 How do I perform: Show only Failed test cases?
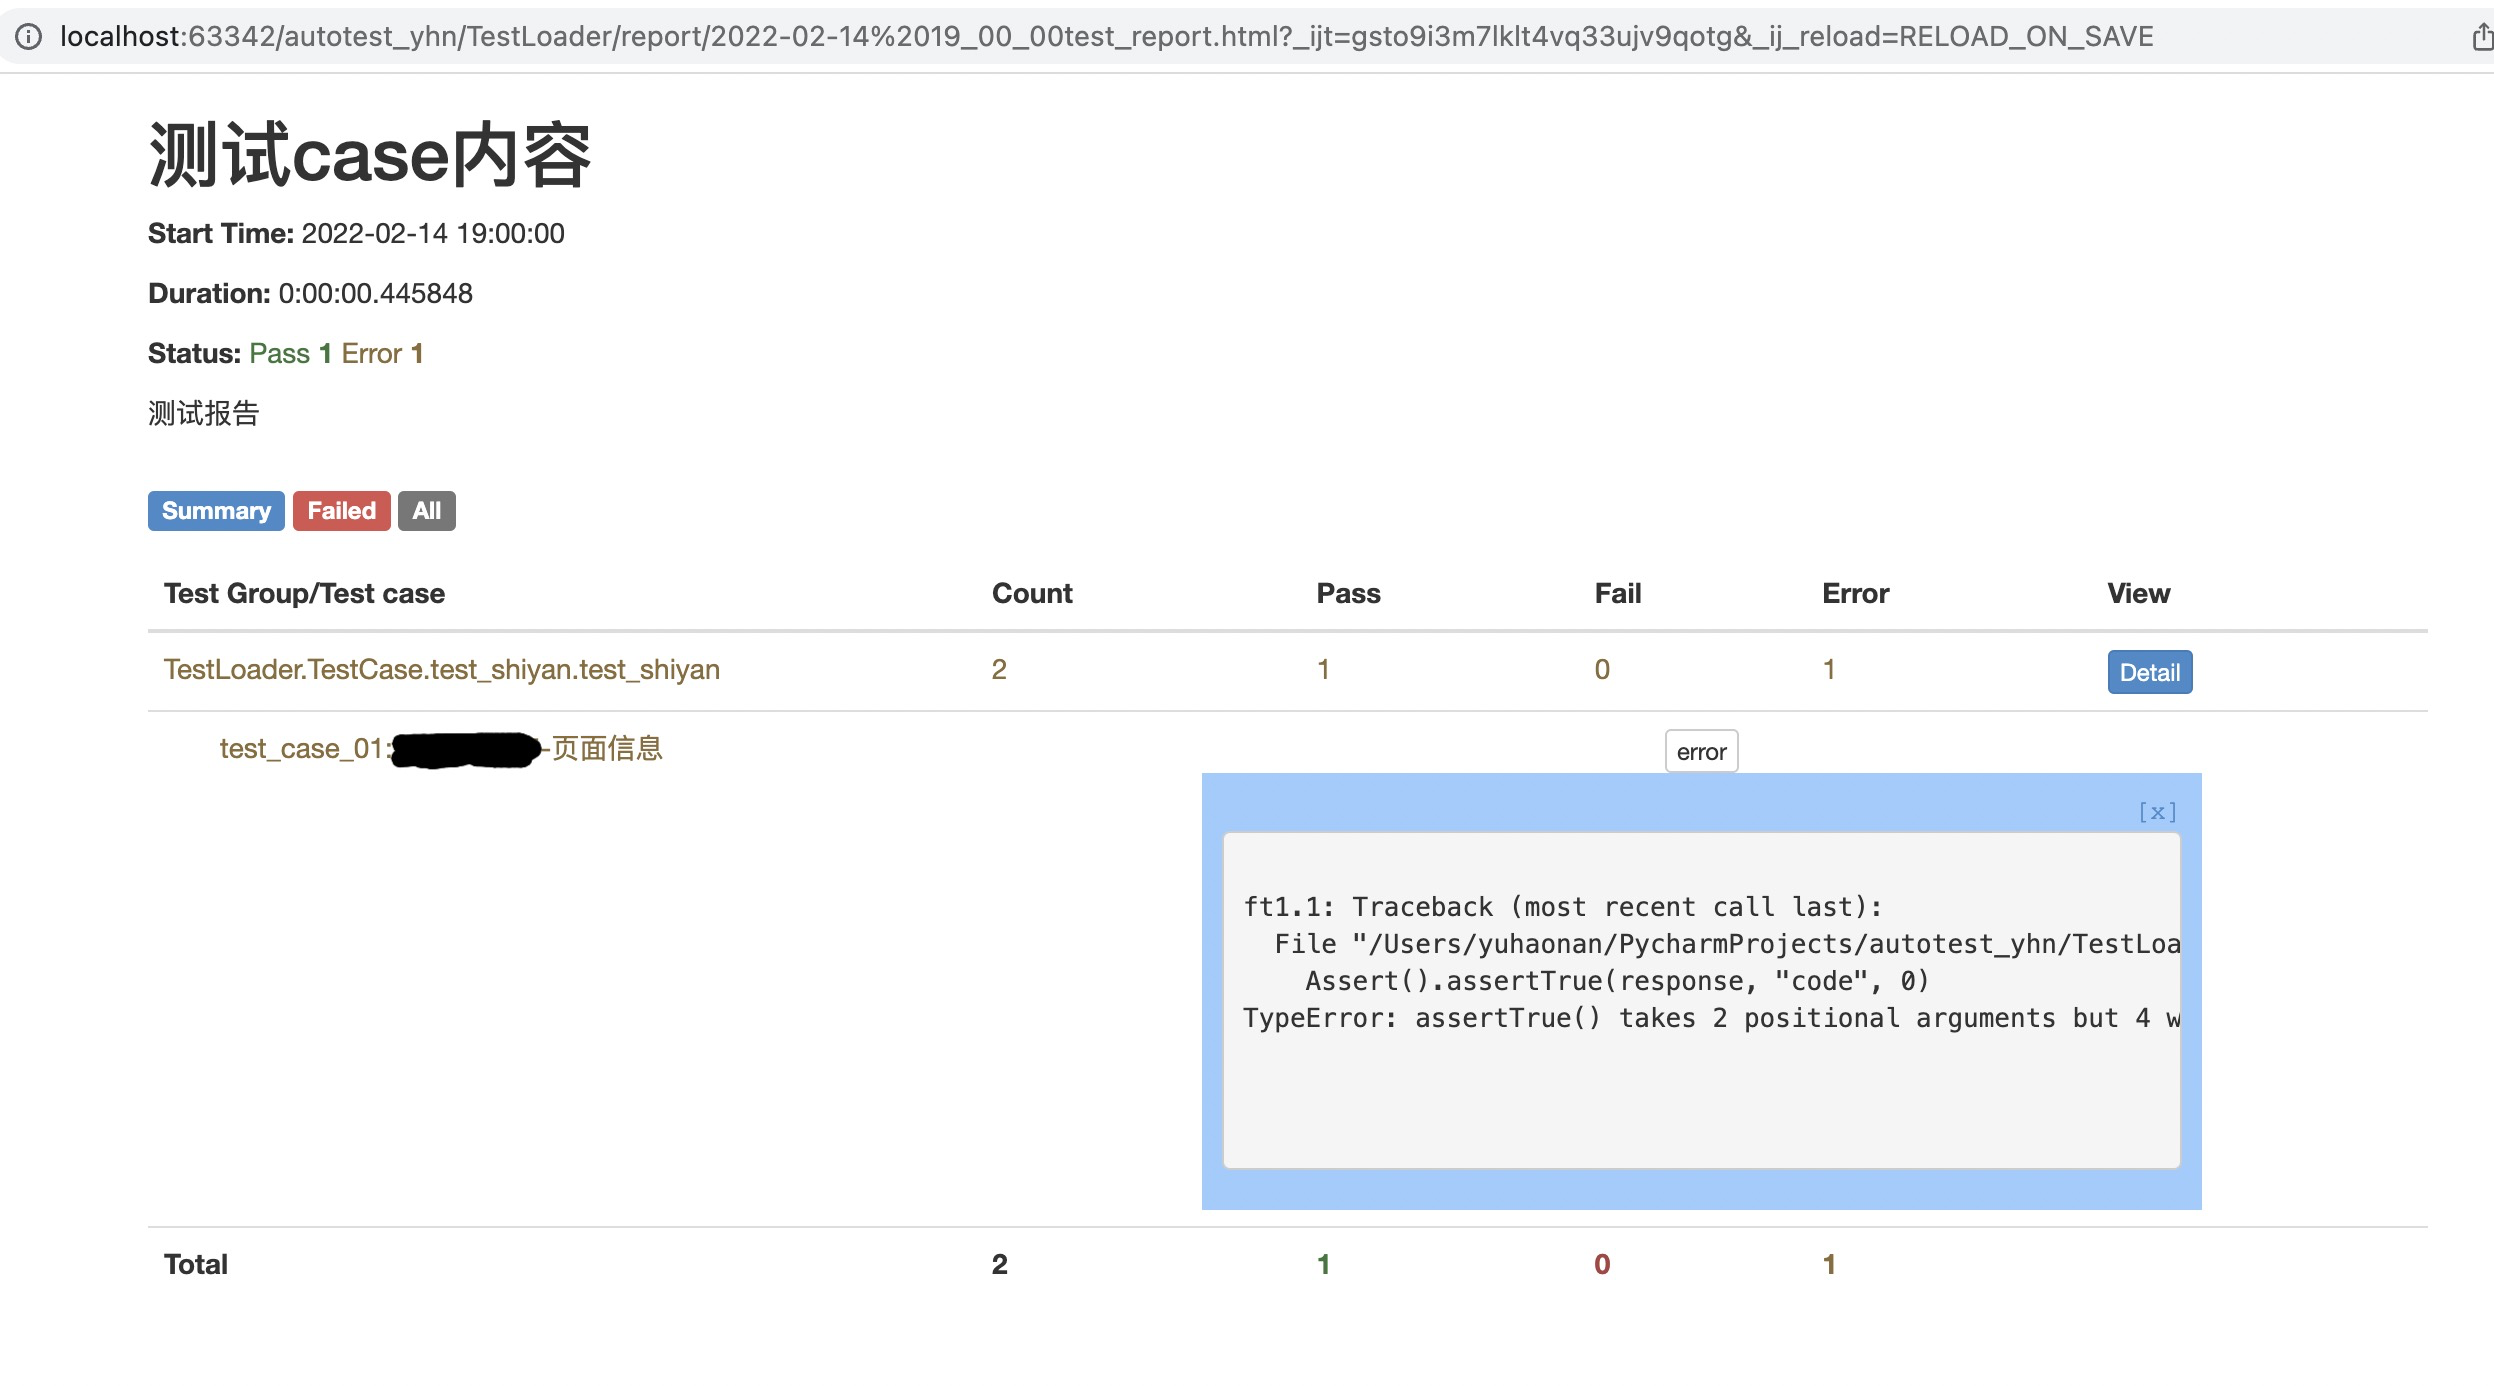click(341, 511)
